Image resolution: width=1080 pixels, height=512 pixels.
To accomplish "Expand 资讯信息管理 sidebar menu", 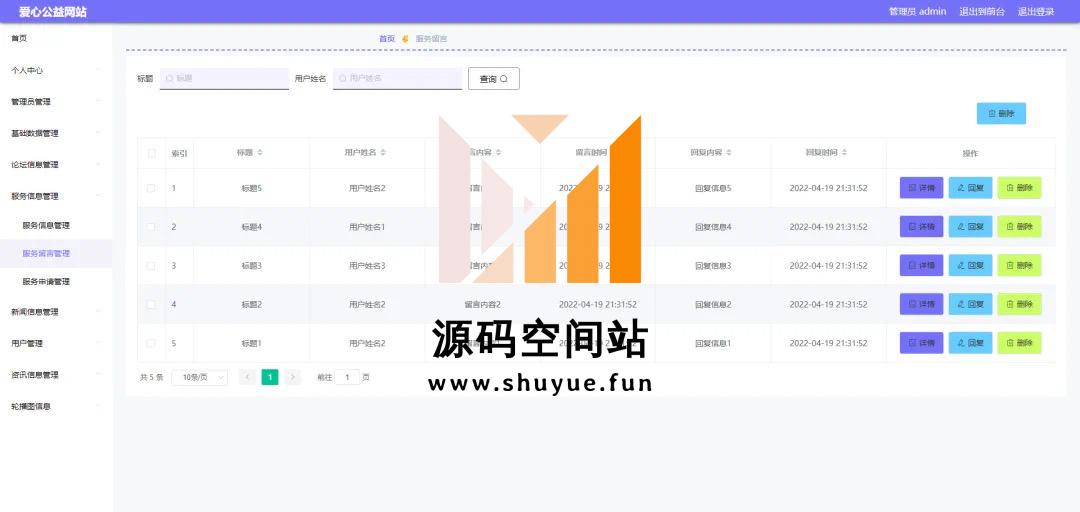I will coord(56,375).
